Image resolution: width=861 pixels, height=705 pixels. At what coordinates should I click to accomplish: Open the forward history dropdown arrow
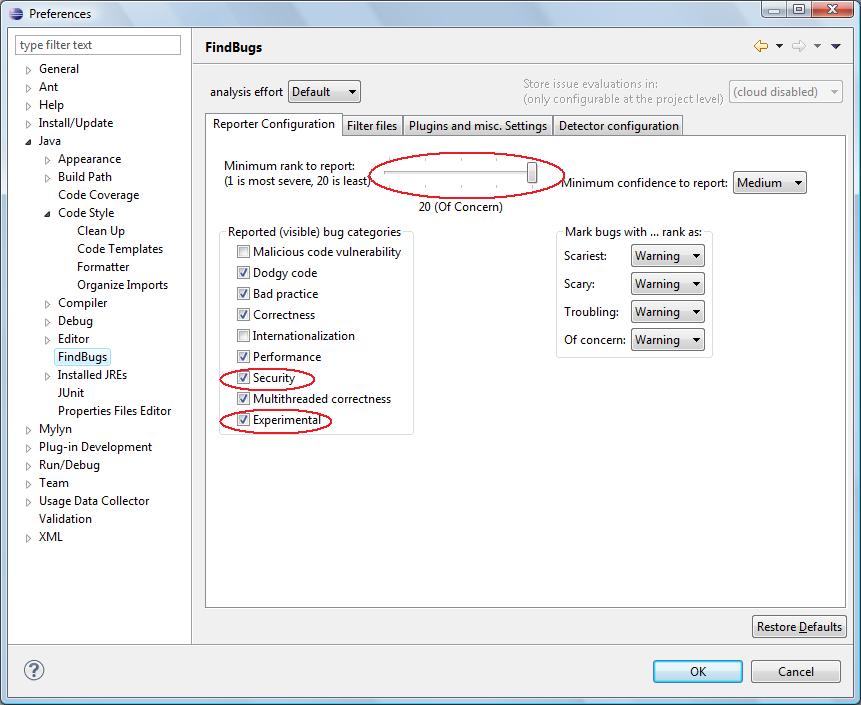tap(818, 46)
